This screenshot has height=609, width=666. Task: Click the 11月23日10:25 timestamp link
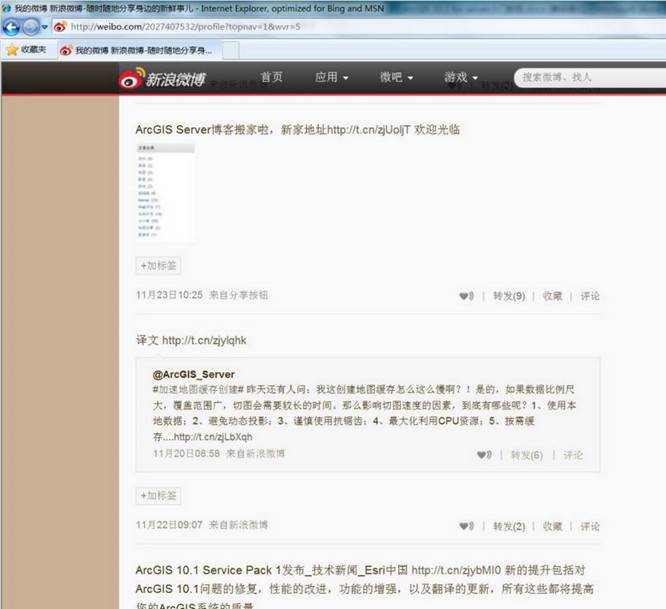(x=169, y=295)
